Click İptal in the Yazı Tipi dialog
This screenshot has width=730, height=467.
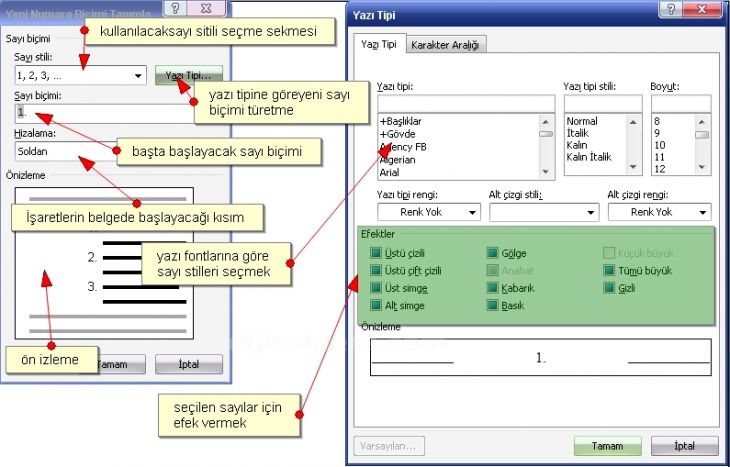tap(684, 445)
